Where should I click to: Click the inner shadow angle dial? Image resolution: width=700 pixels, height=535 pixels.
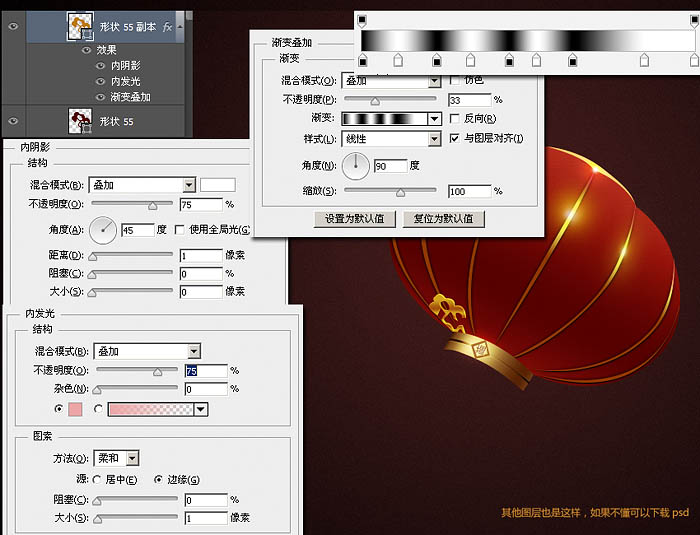click(103, 230)
